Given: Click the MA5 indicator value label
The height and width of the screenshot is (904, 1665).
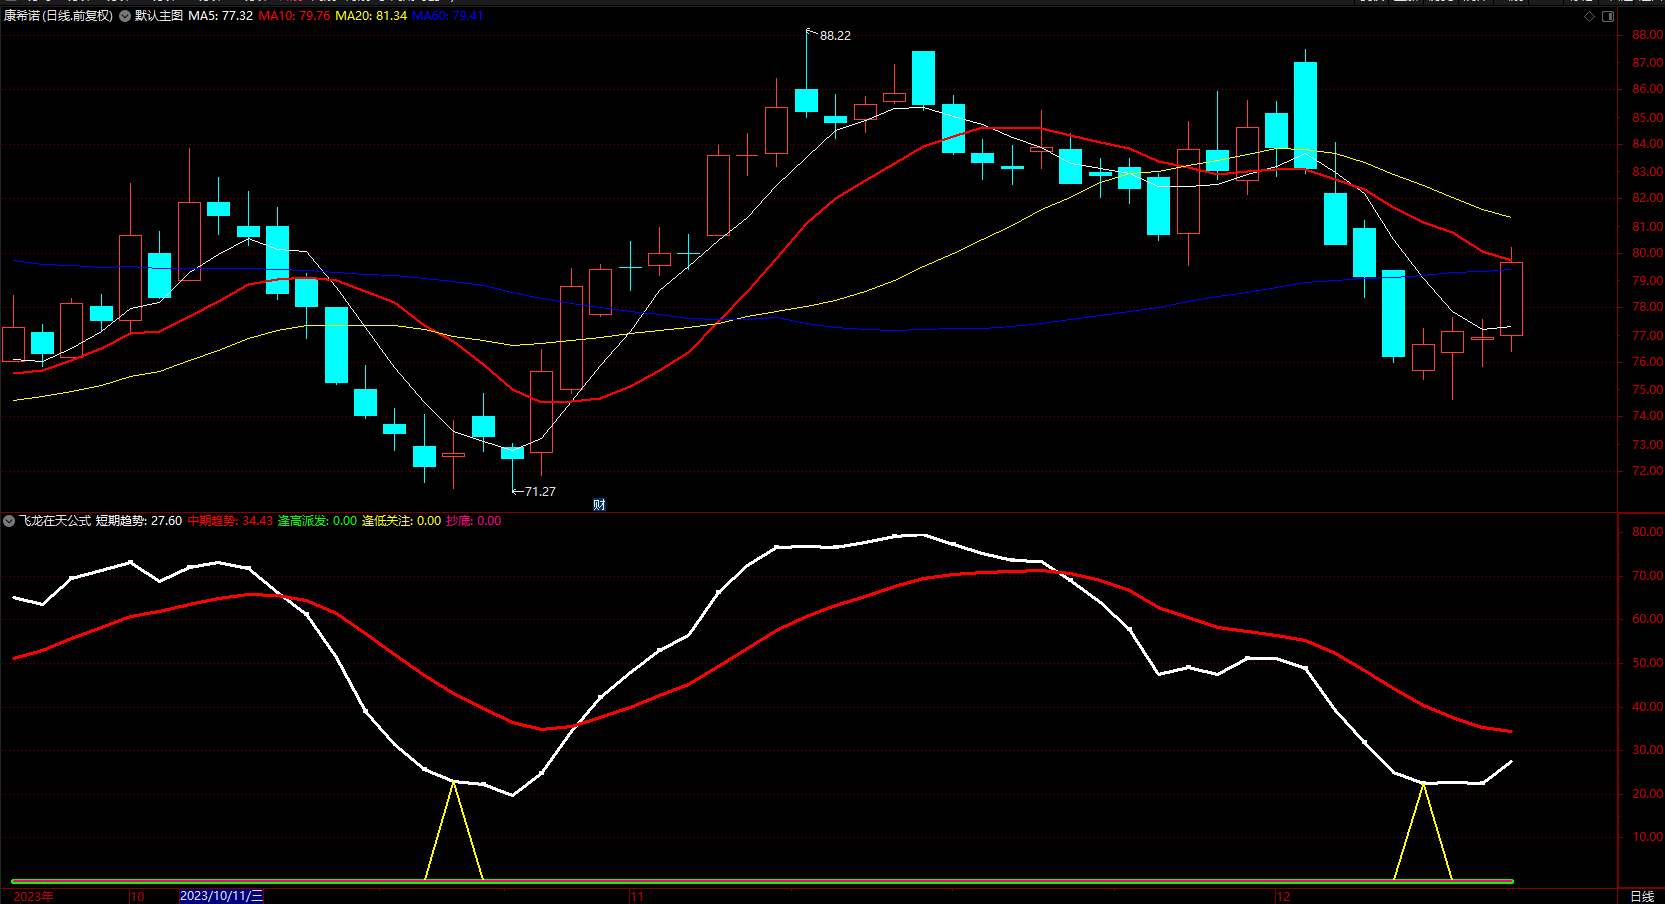Looking at the screenshot, I should pos(220,16).
